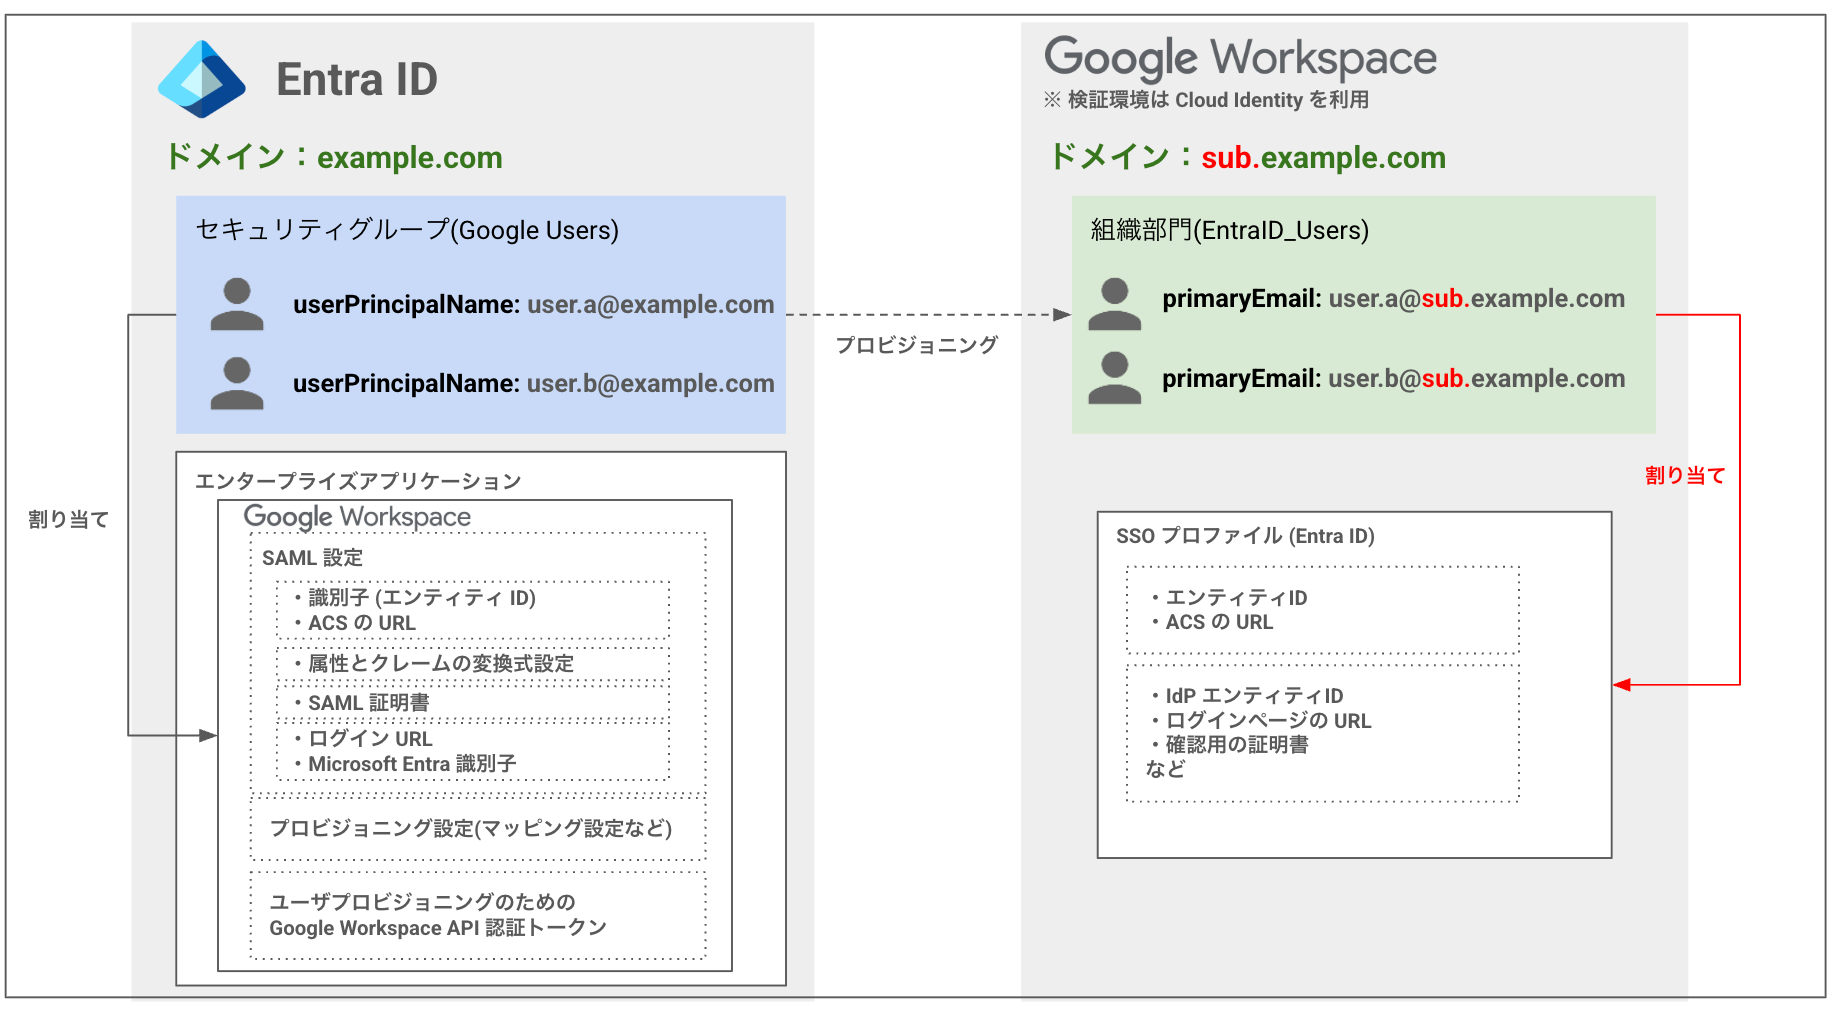Select the "エンタープライズアプリケーション" heading
The image size is (1832, 1010).
tap(358, 481)
